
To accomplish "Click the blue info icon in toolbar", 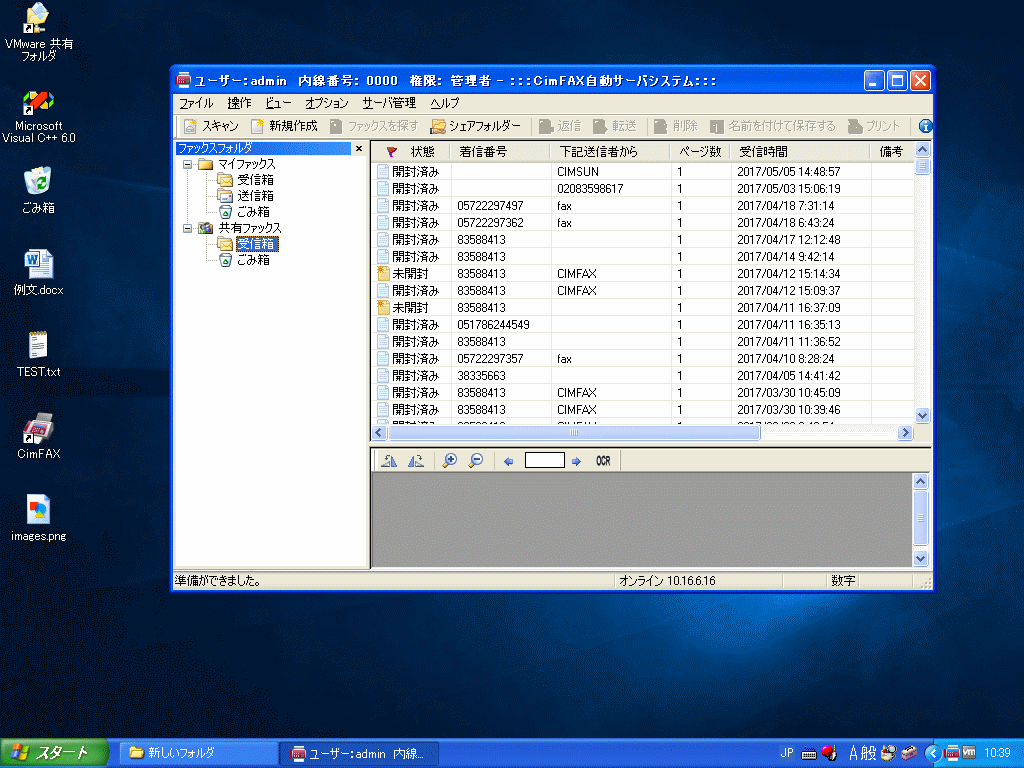I will 925,126.
